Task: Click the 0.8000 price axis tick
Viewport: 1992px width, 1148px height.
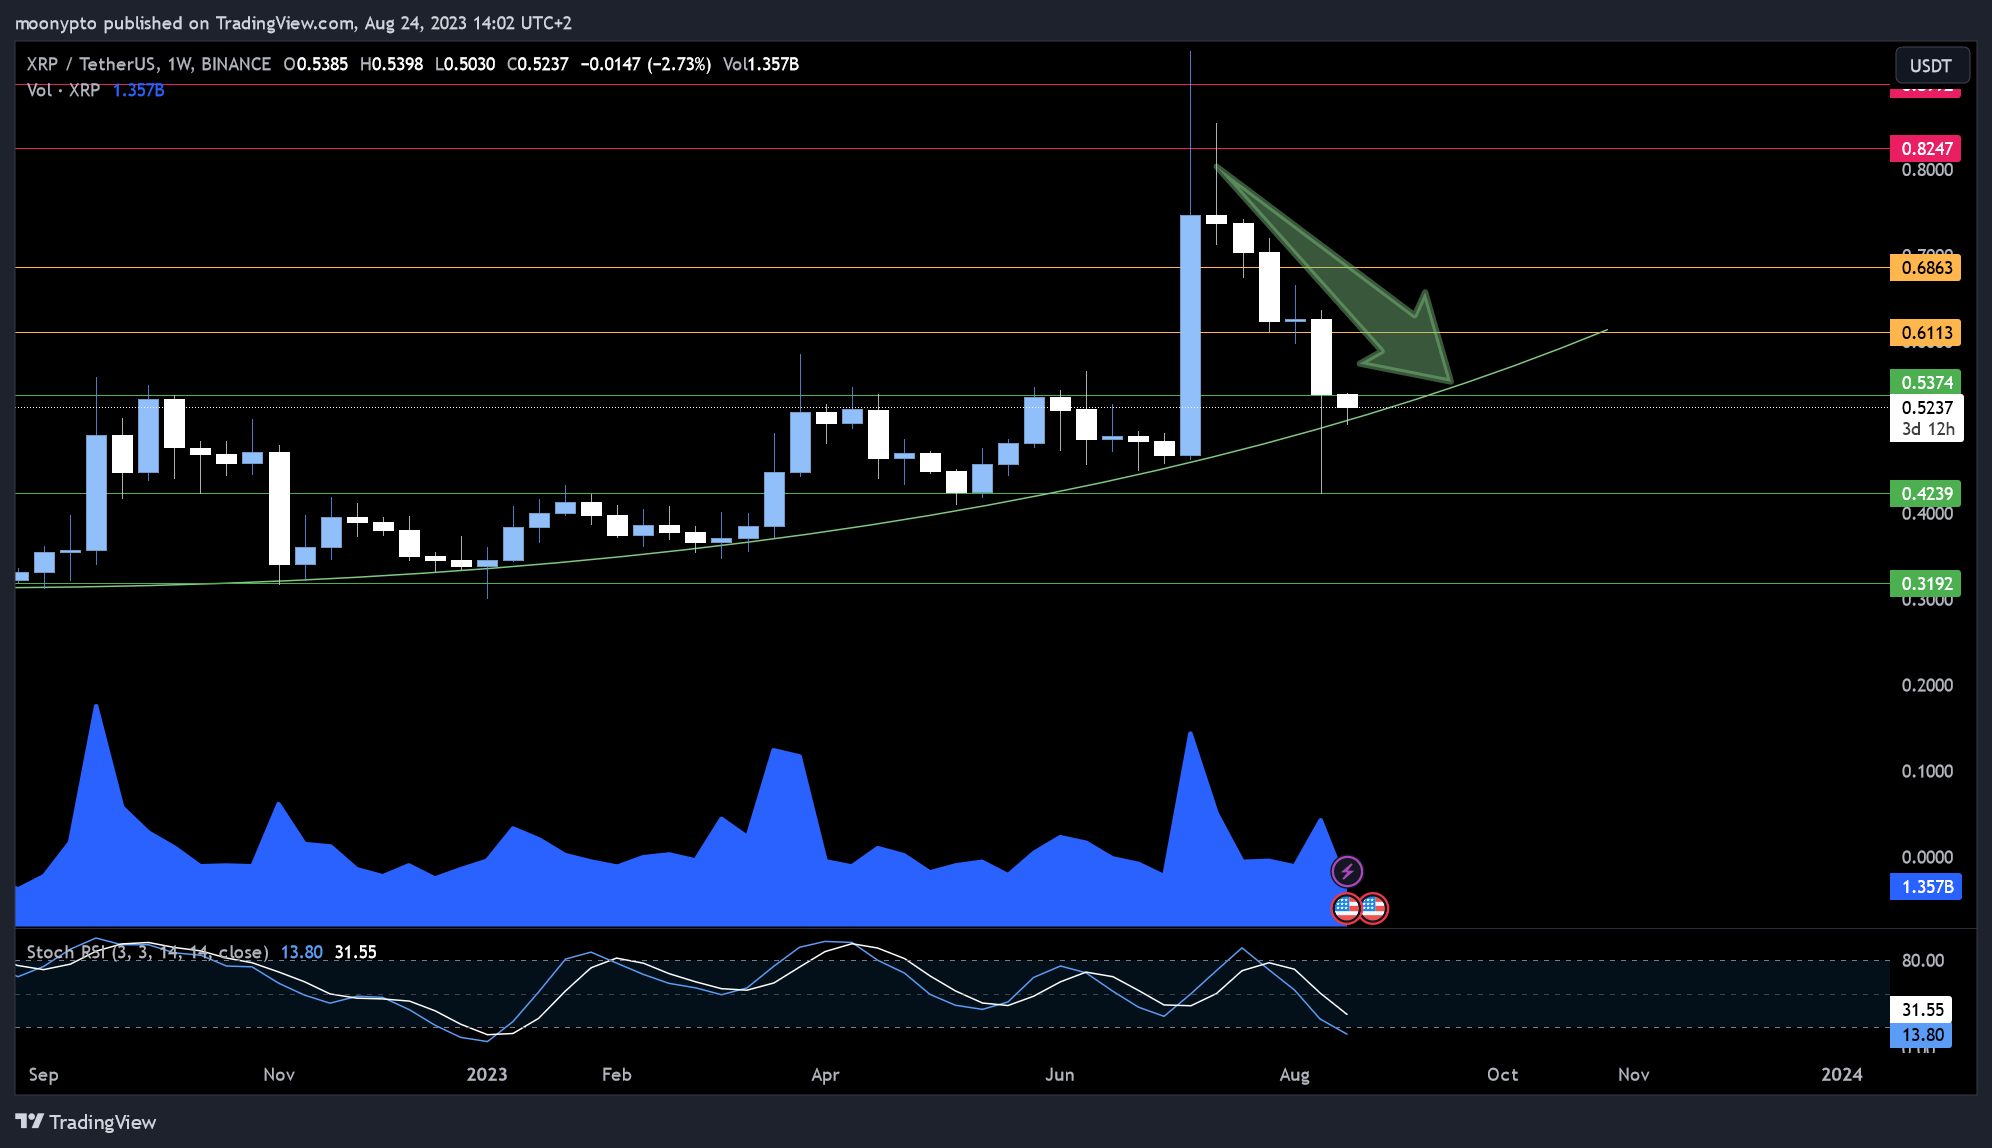Action: [1926, 170]
